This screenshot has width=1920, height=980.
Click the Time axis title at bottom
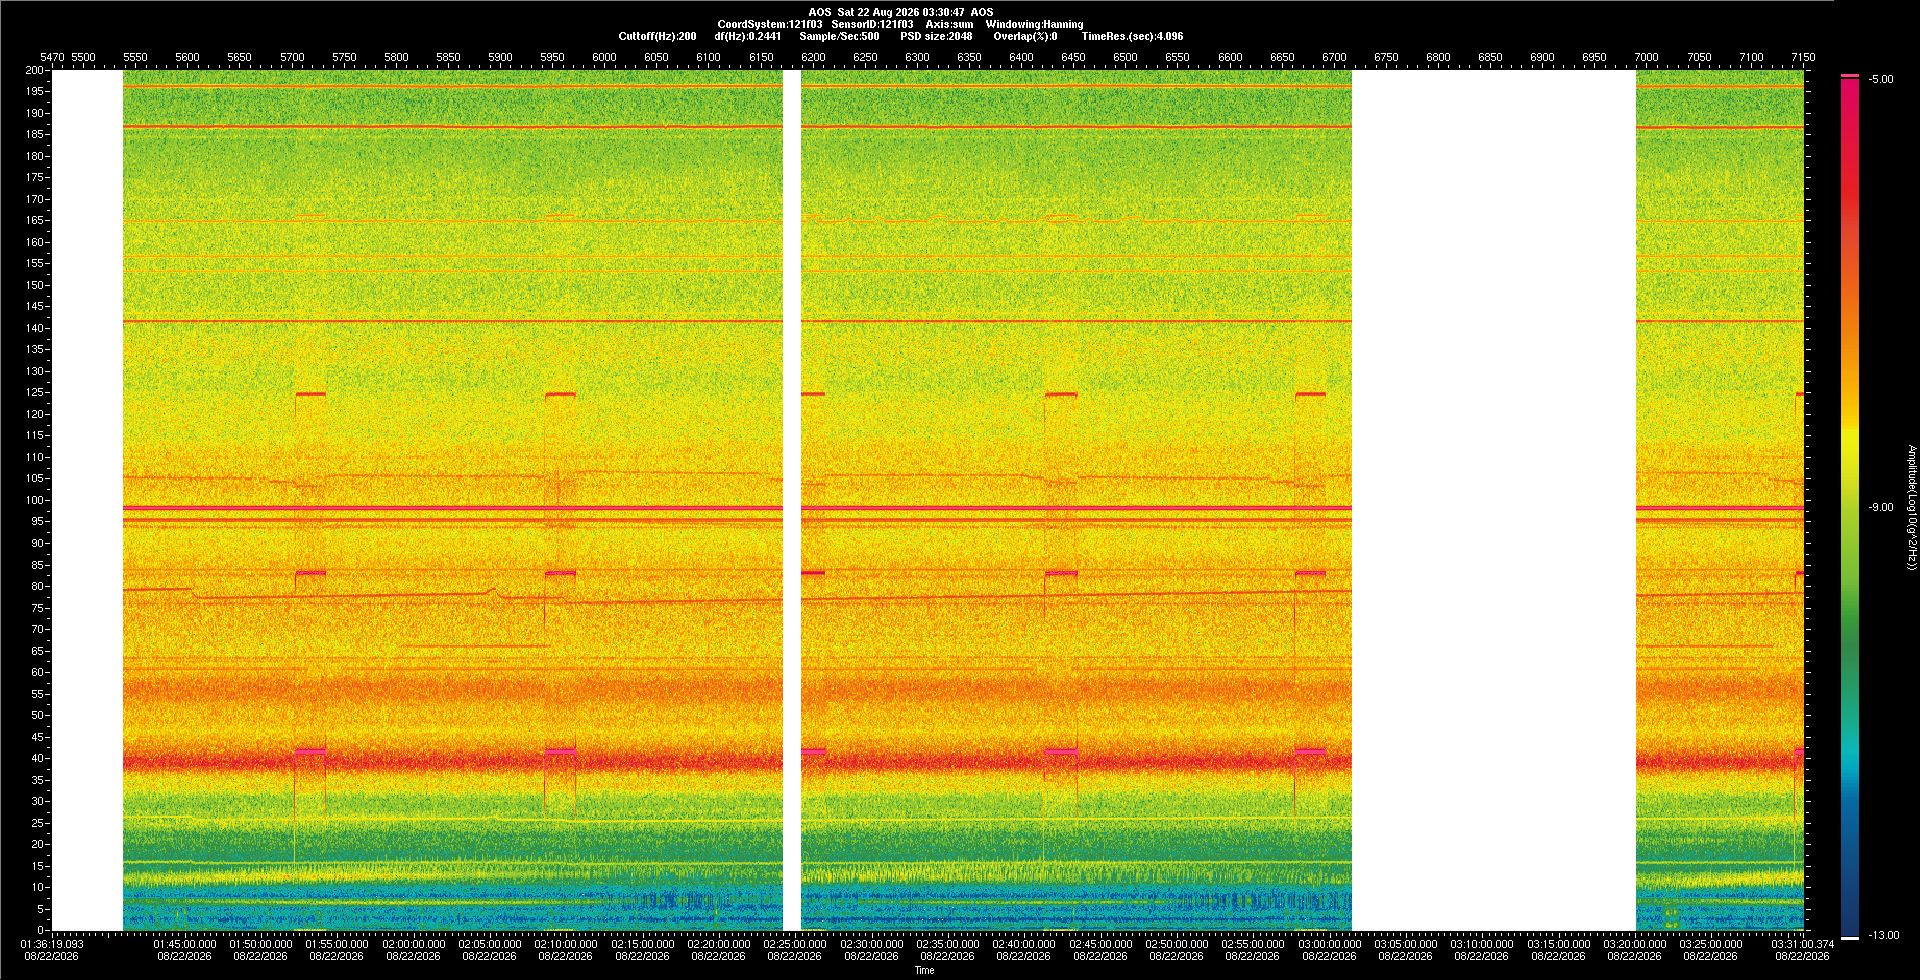coord(924,970)
